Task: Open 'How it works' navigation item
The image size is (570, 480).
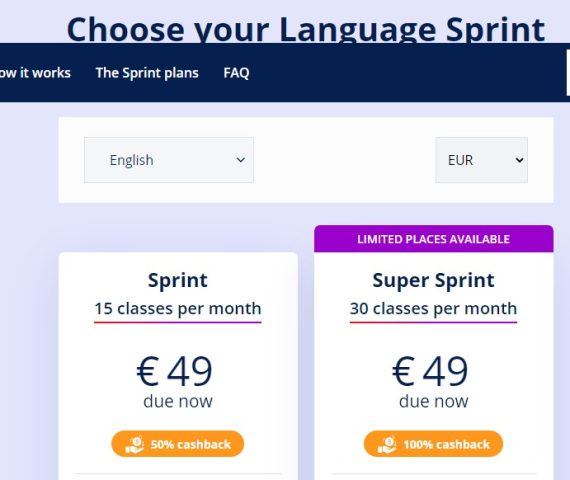Action: 35,73
